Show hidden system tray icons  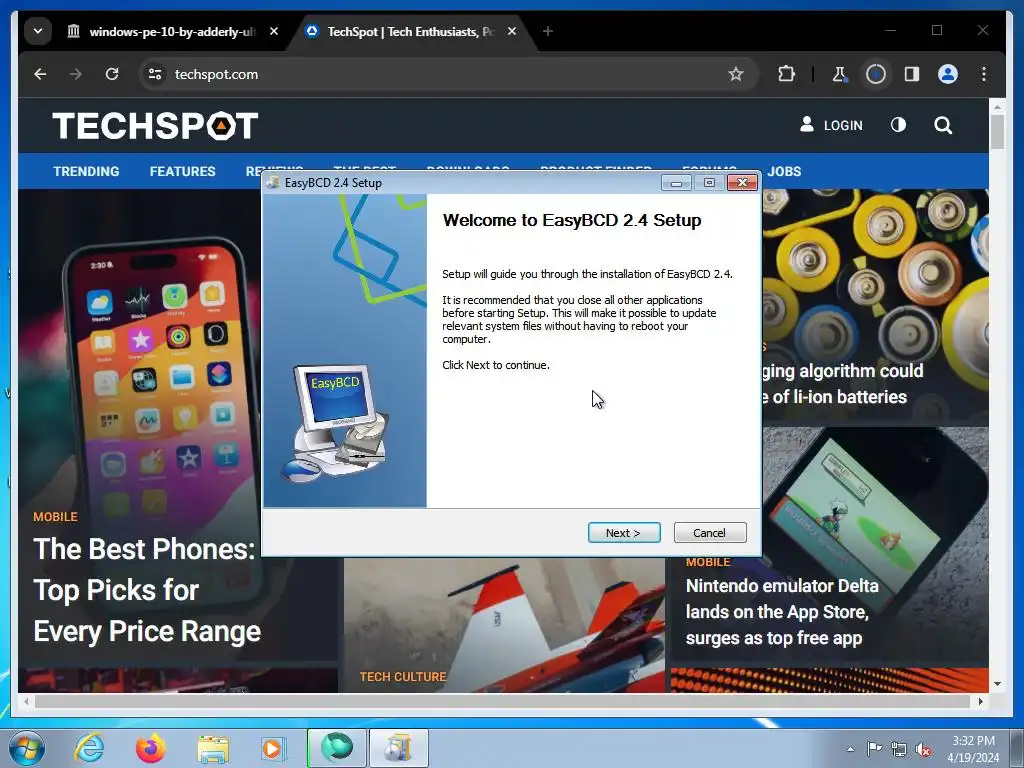(850, 749)
